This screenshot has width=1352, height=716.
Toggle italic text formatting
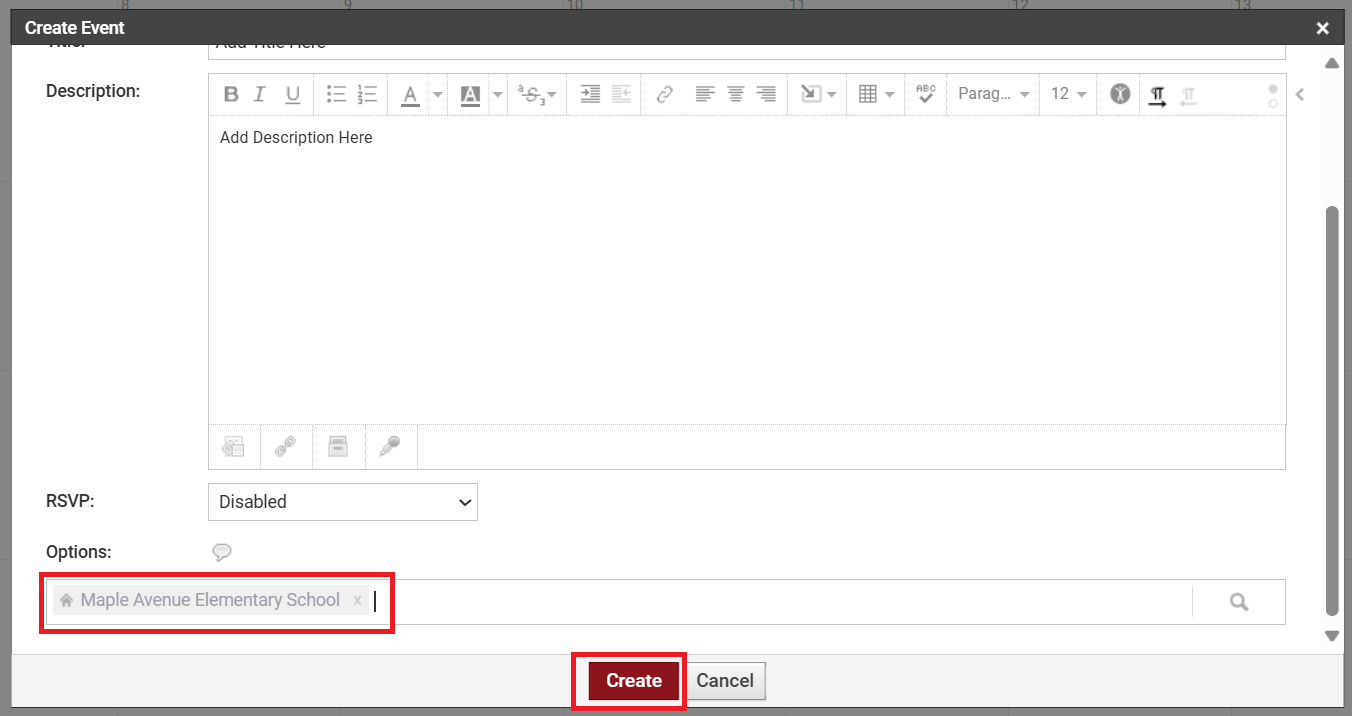pos(260,94)
